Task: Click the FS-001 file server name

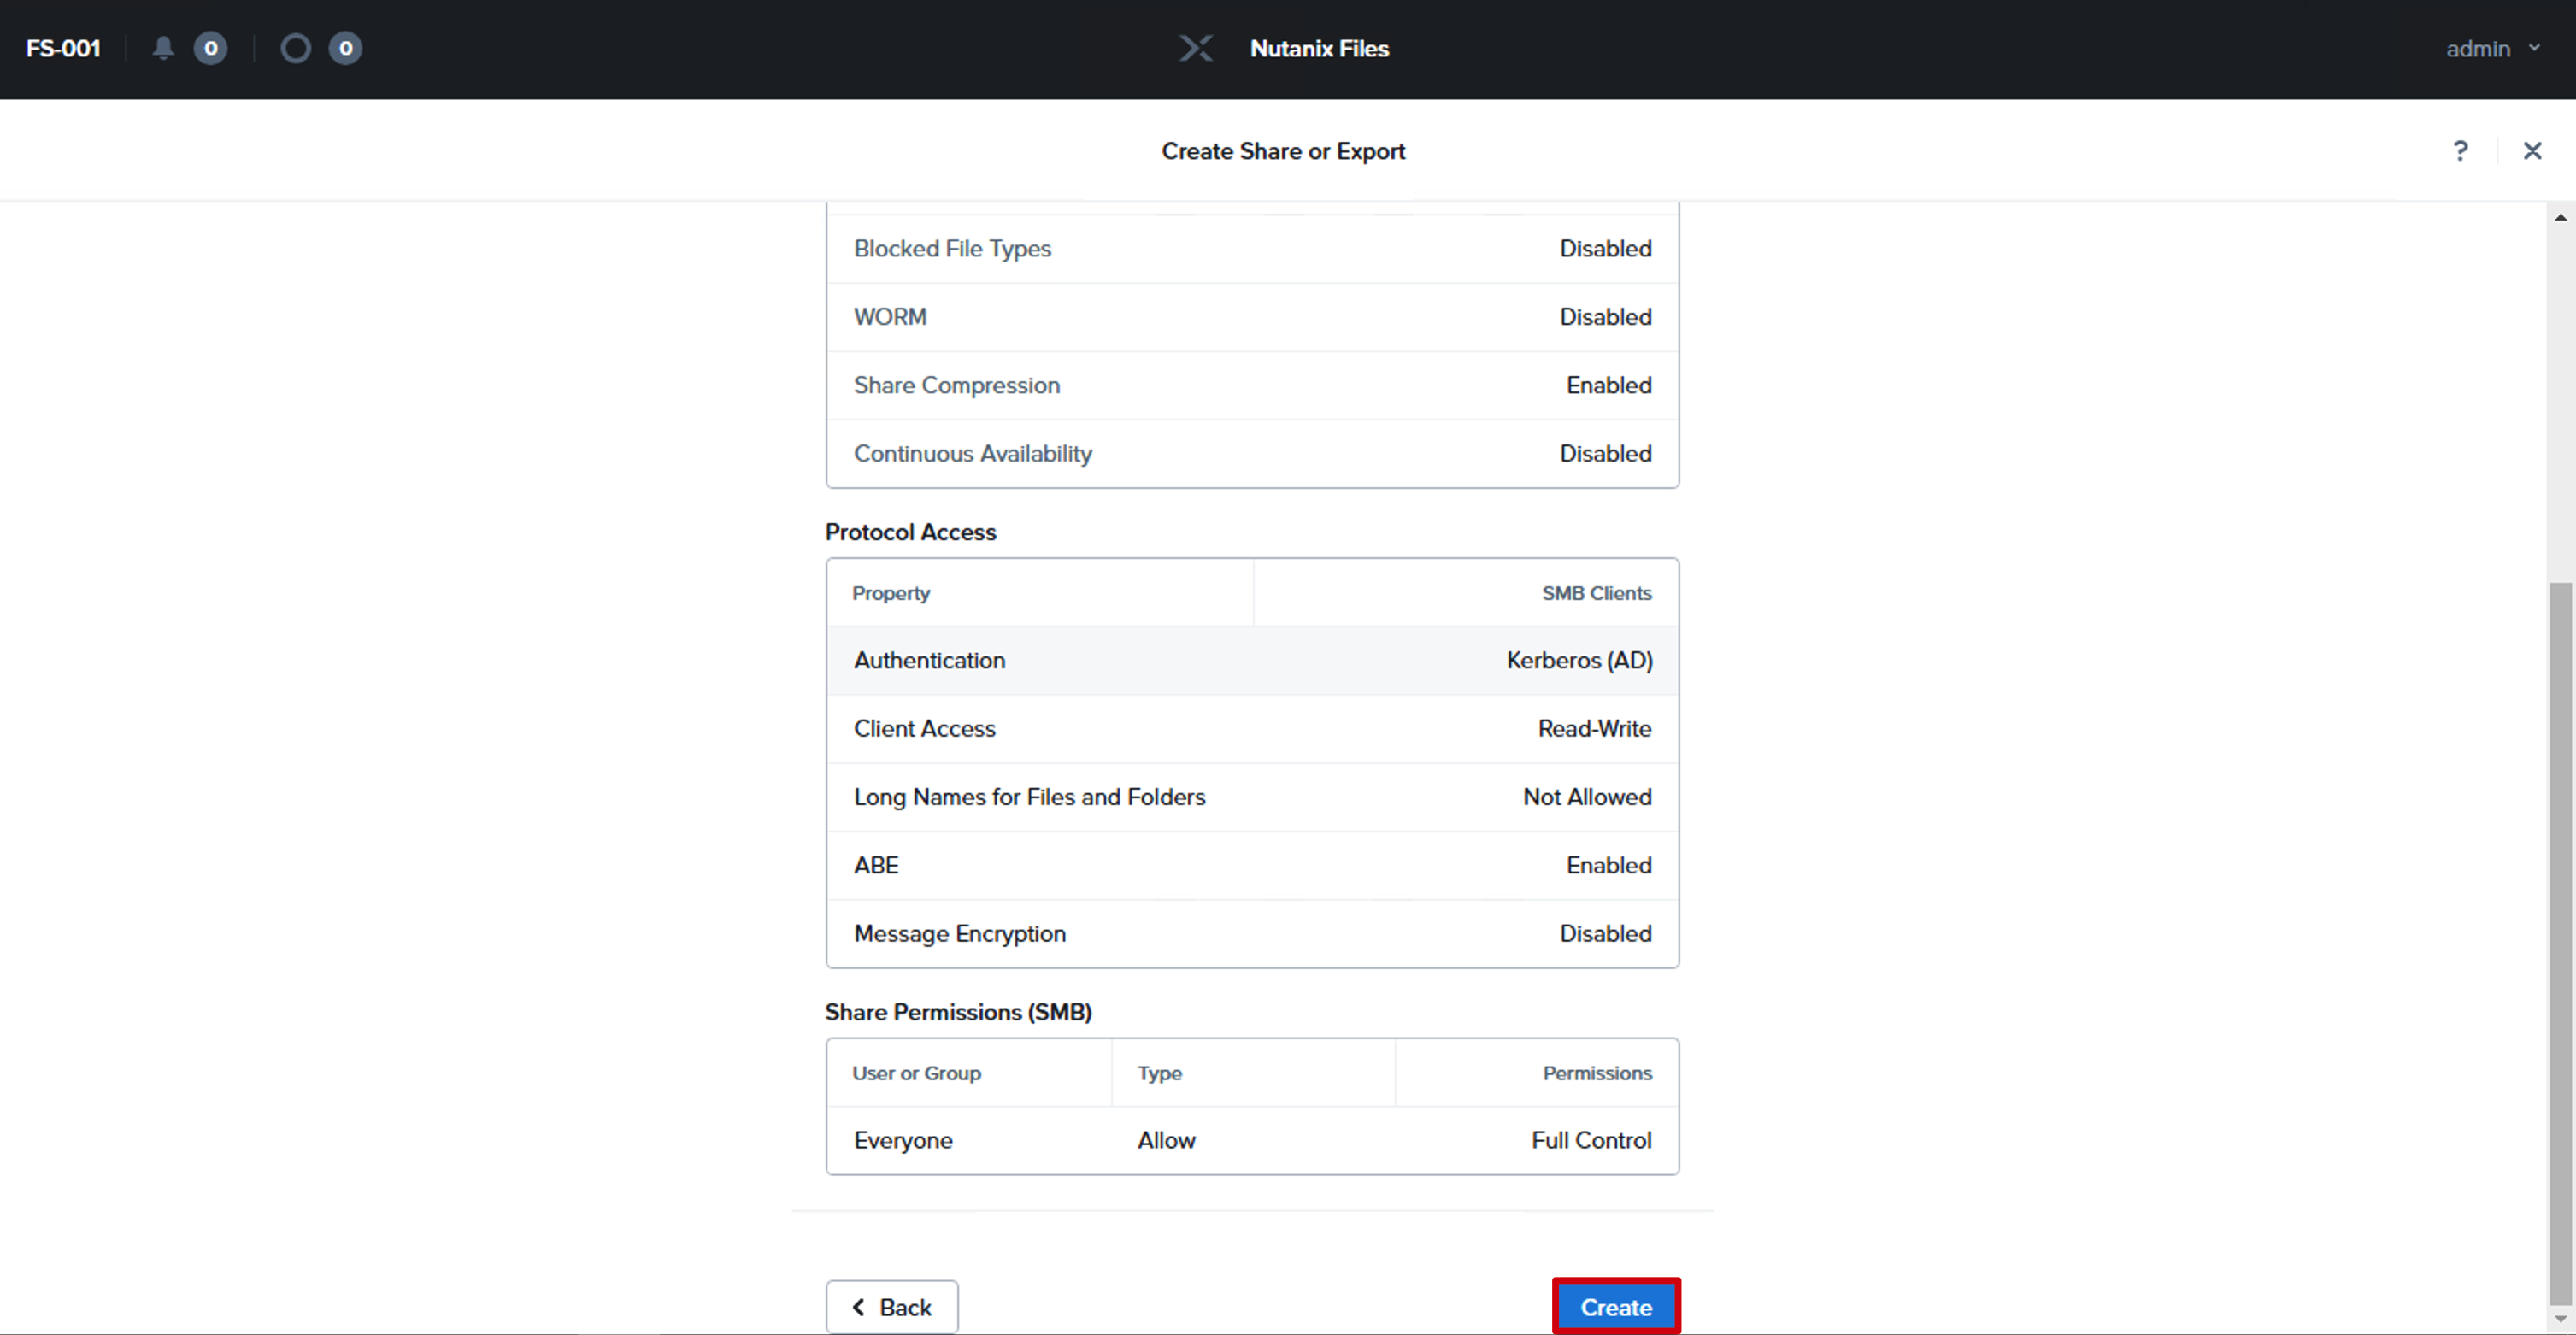Action: click(x=63, y=48)
